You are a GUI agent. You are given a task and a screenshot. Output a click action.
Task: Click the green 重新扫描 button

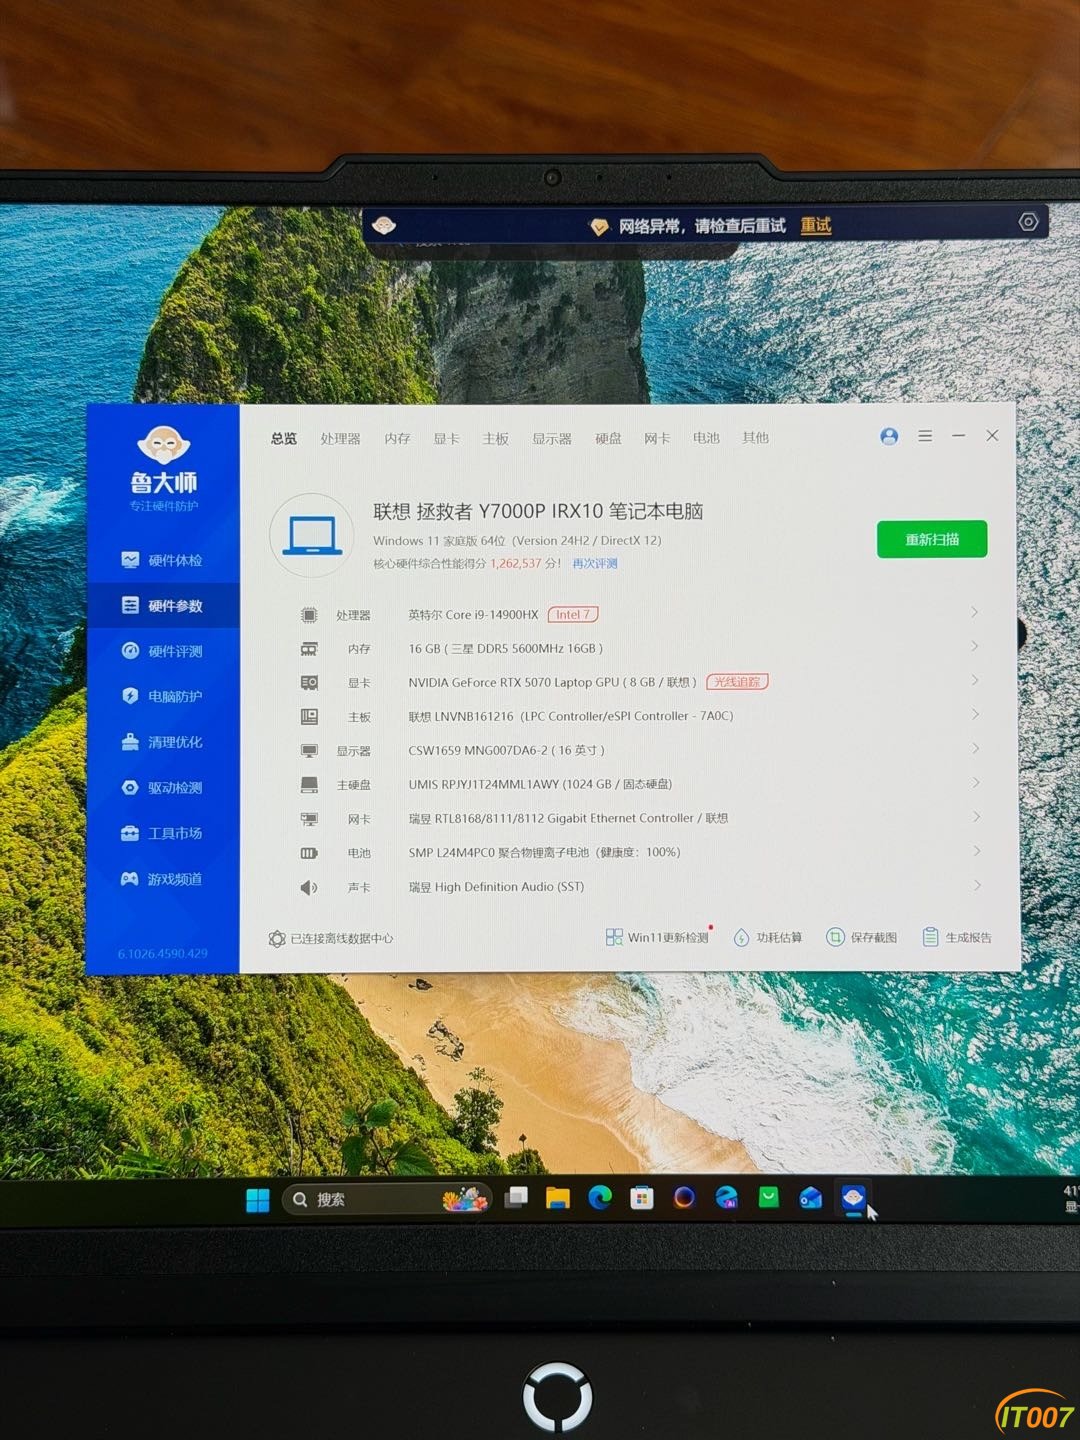[x=932, y=539]
